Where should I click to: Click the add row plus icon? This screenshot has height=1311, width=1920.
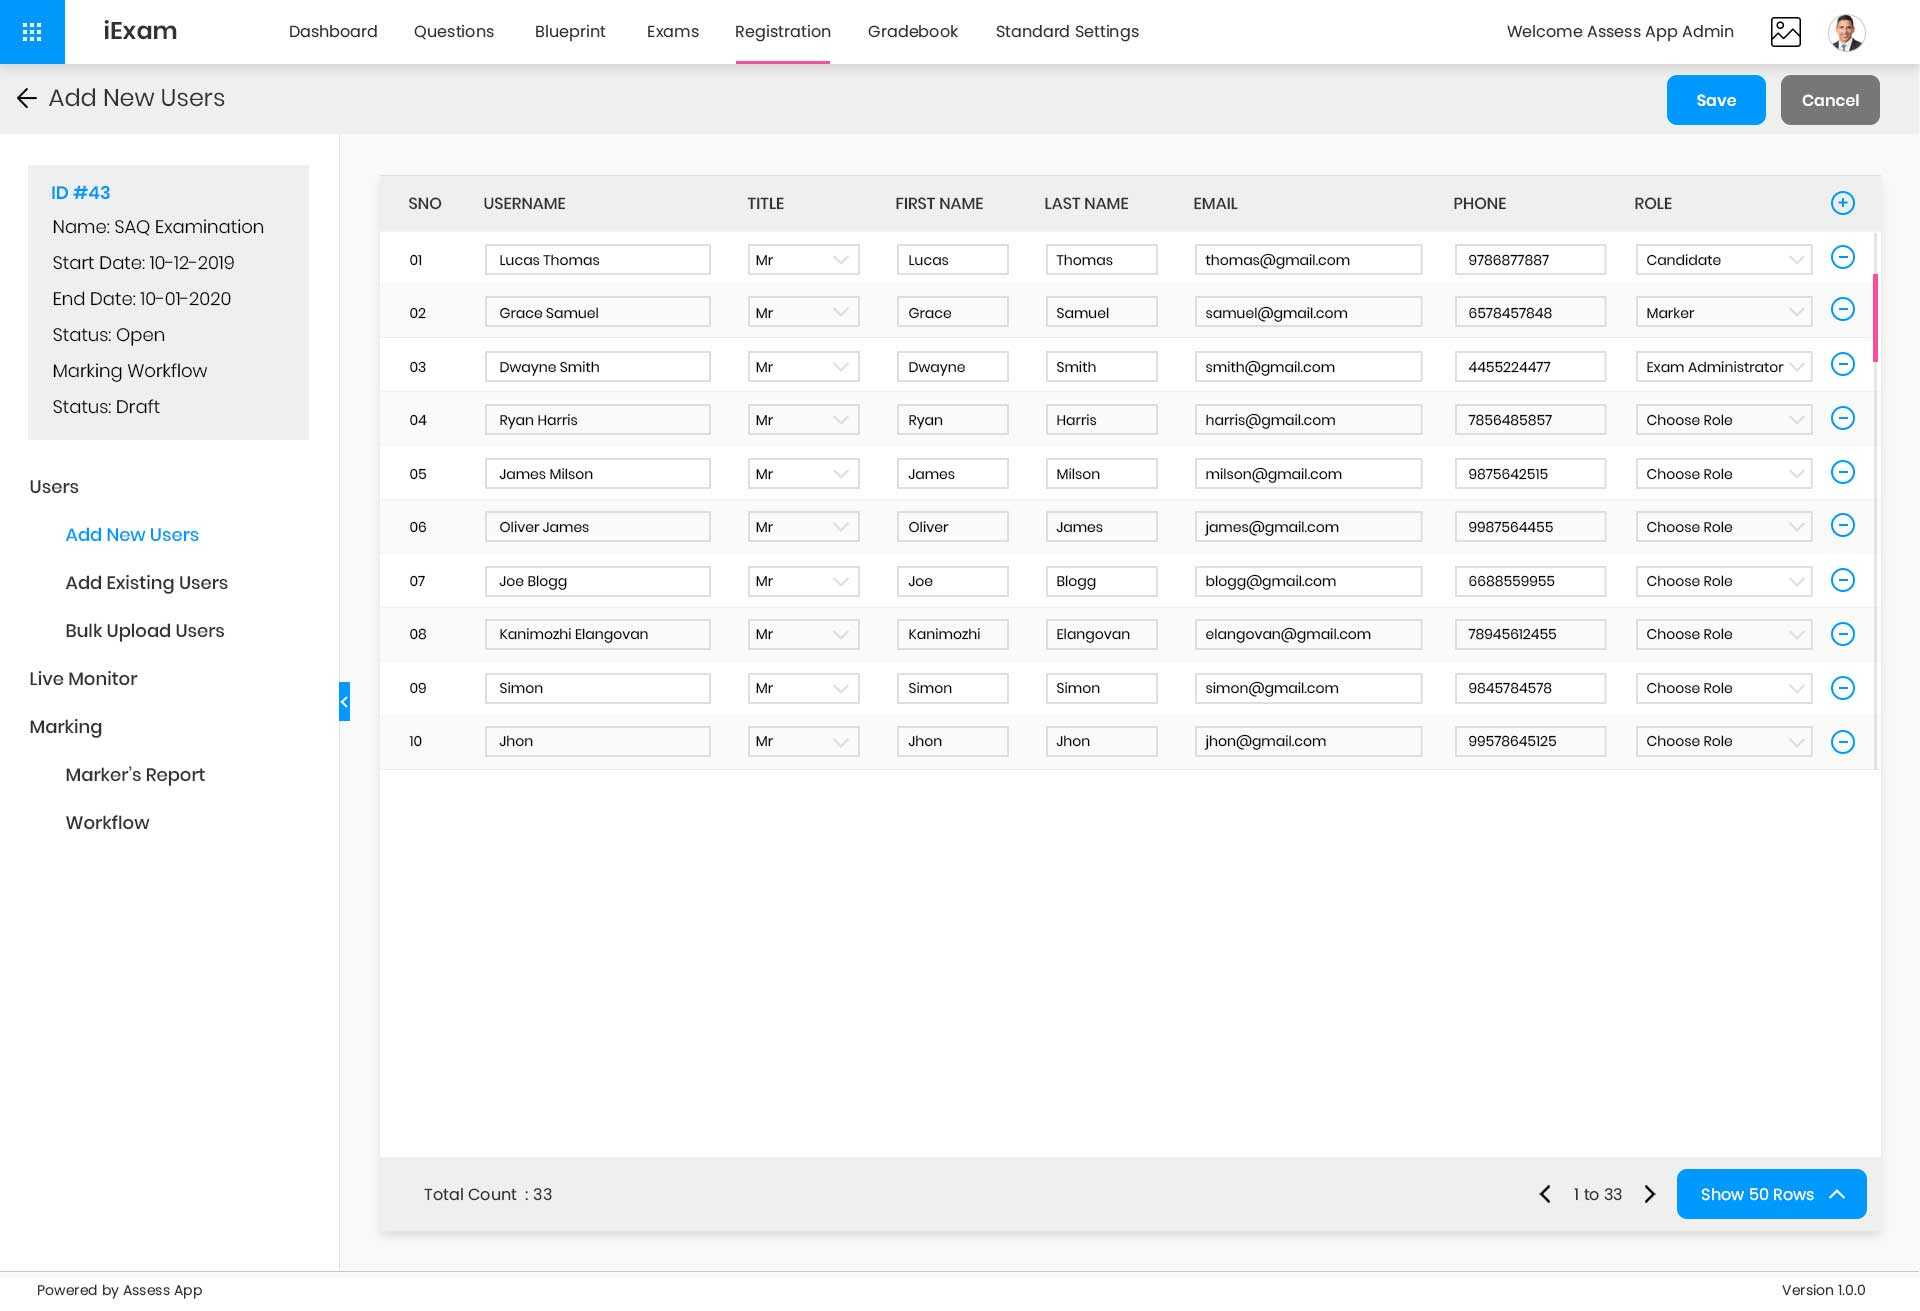(x=1842, y=203)
